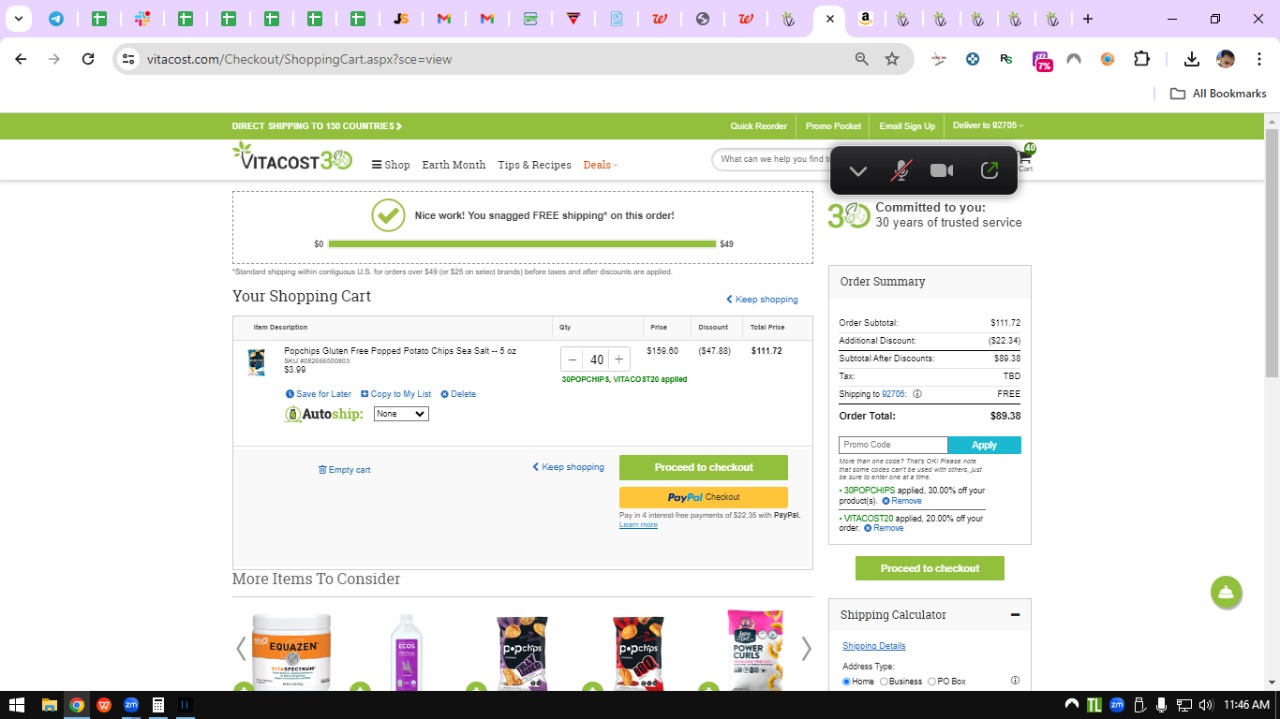The height and width of the screenshot is (719, 1280).
Task: Click info icon beside Shipping to 92705
Action: point(917,394)
